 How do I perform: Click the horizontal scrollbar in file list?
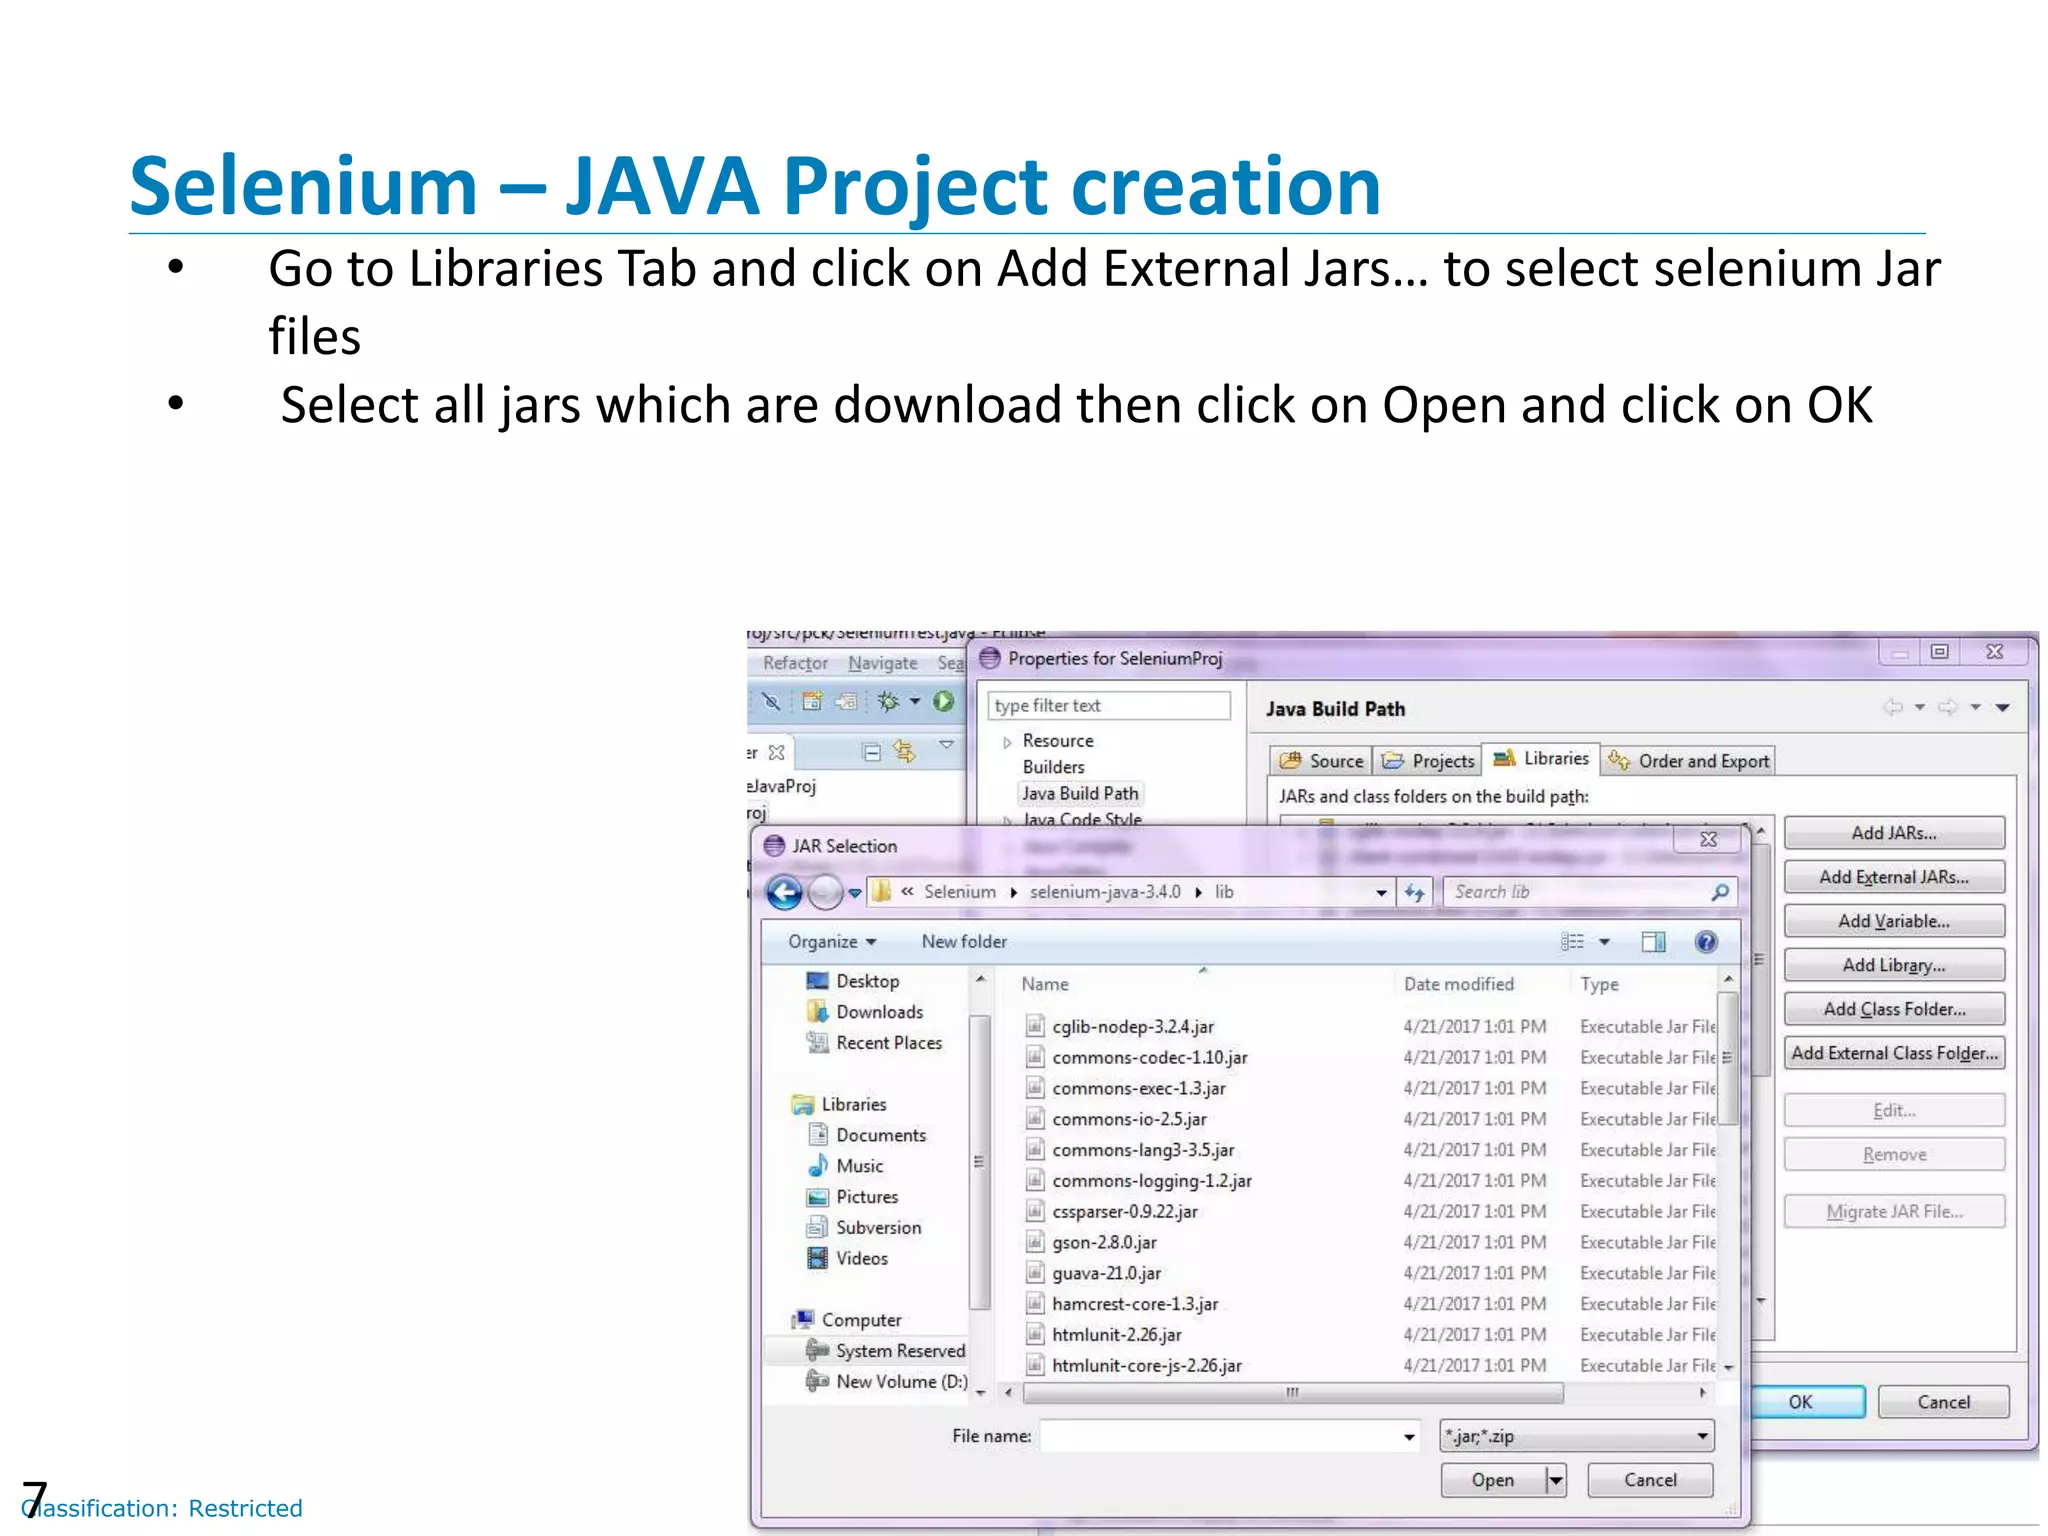[1293, 1392]
